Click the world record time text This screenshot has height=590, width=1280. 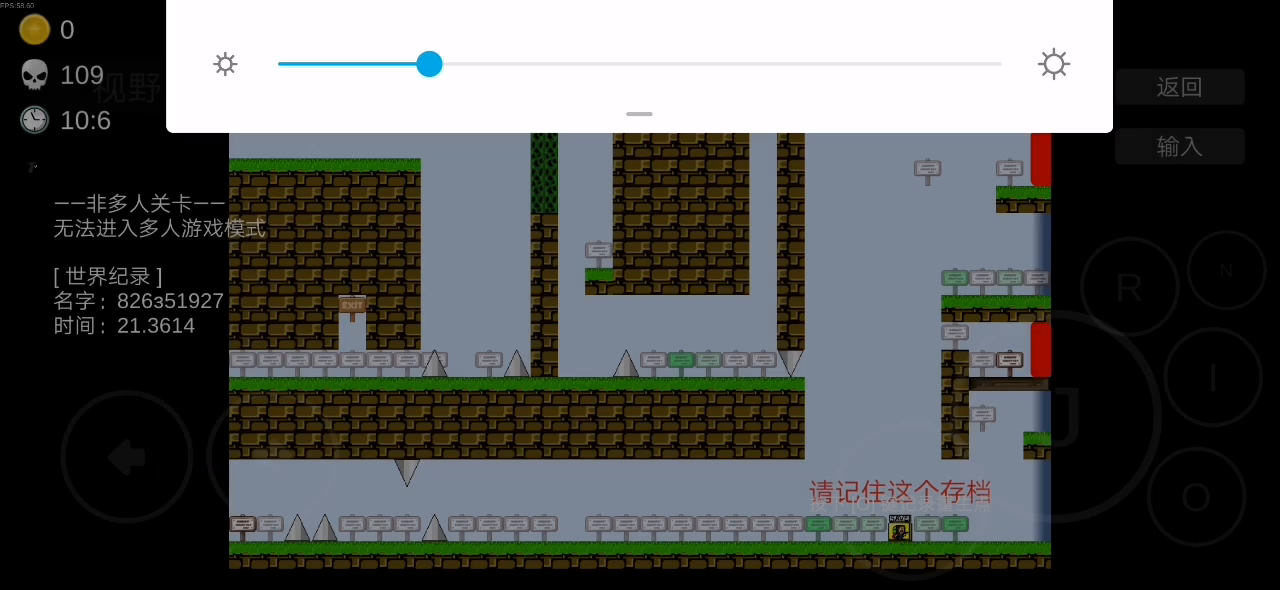point(124,326)
